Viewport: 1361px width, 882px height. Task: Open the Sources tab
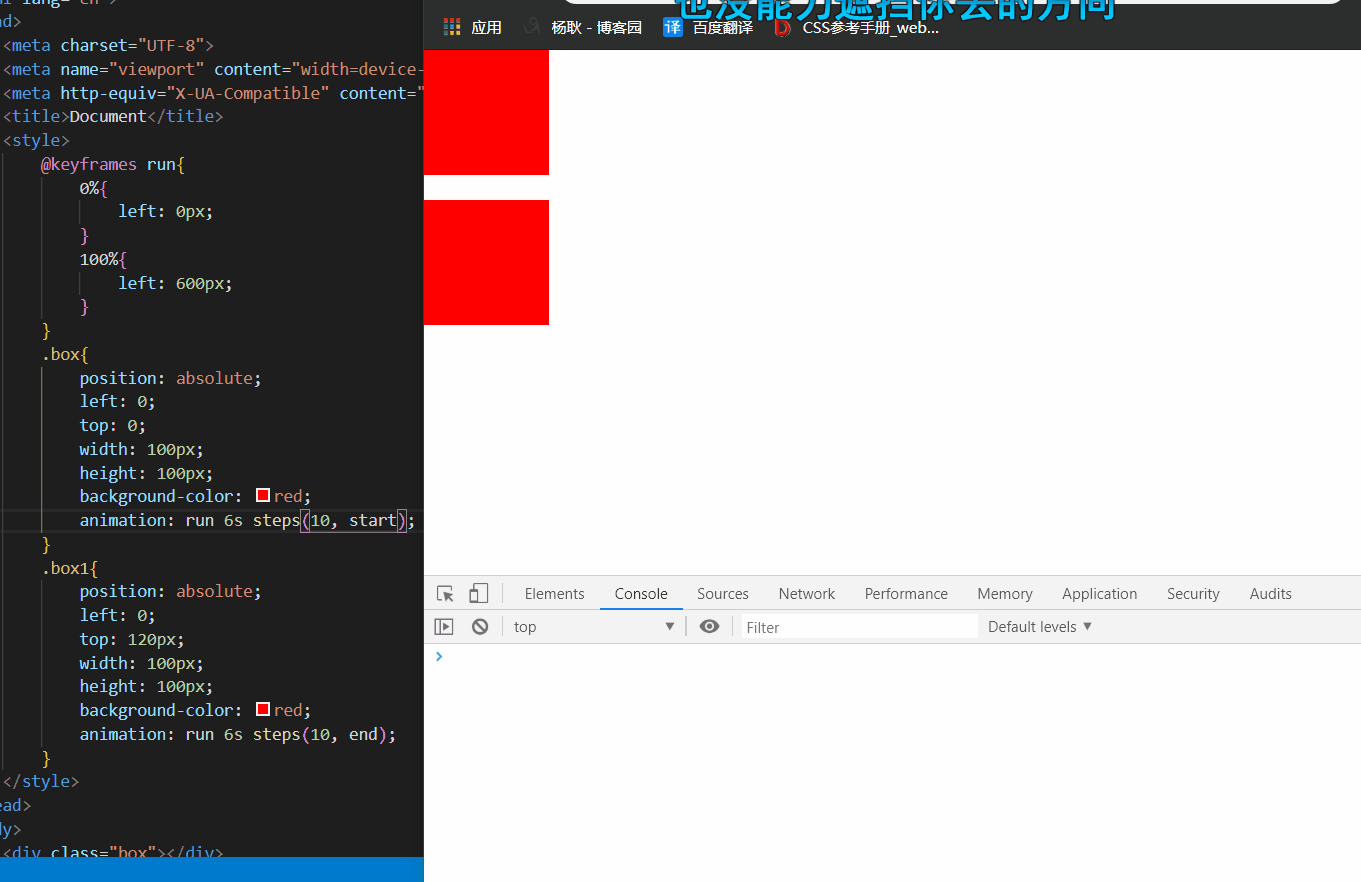tap(722, 593)
